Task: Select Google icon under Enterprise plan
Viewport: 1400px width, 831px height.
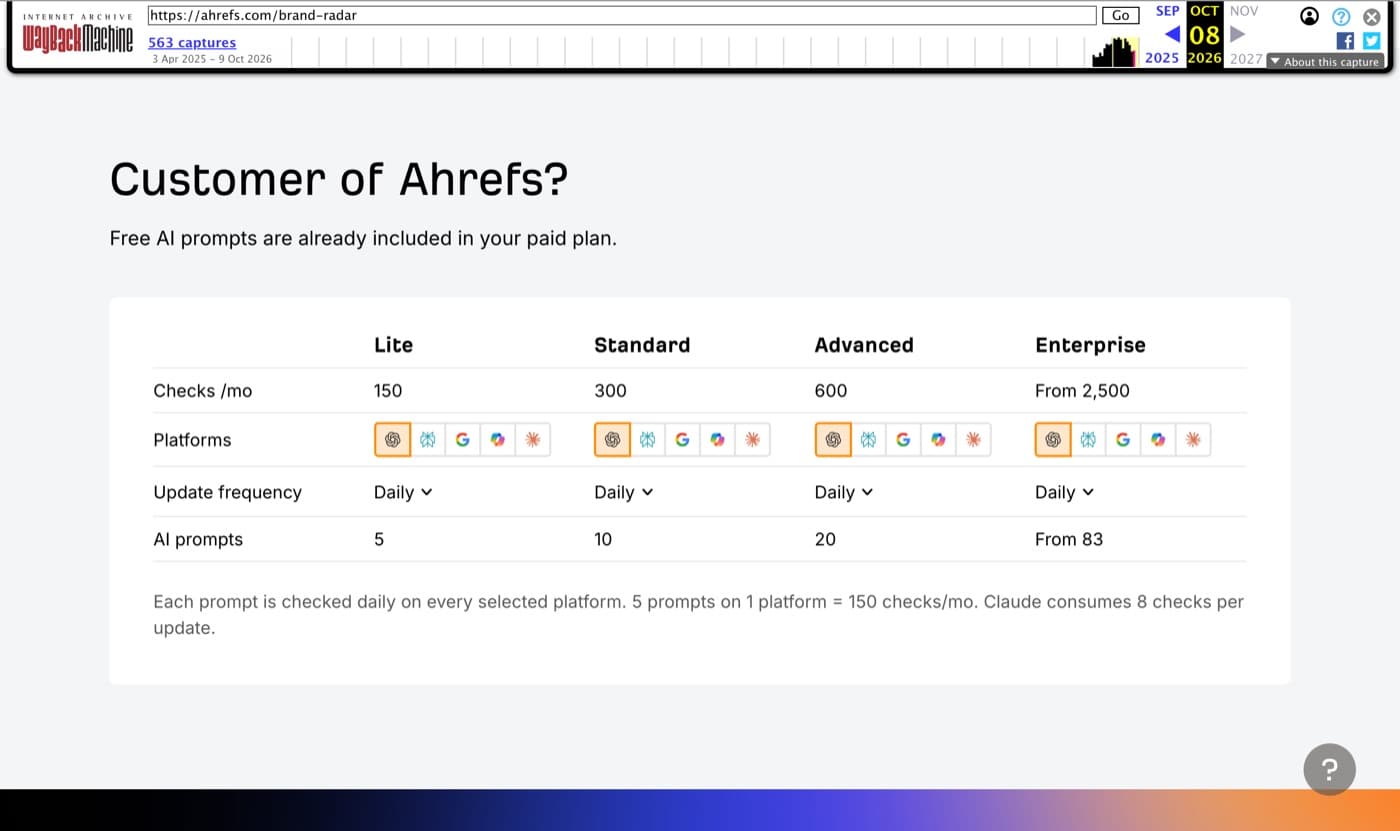Action: pos(1122,439)
